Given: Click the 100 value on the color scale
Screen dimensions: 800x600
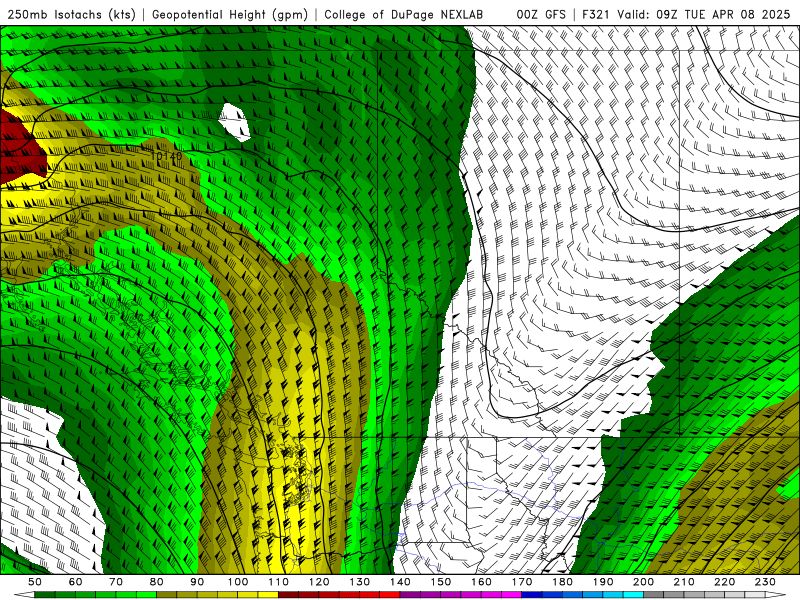Looking at the screenshot, I should point(238,582).
